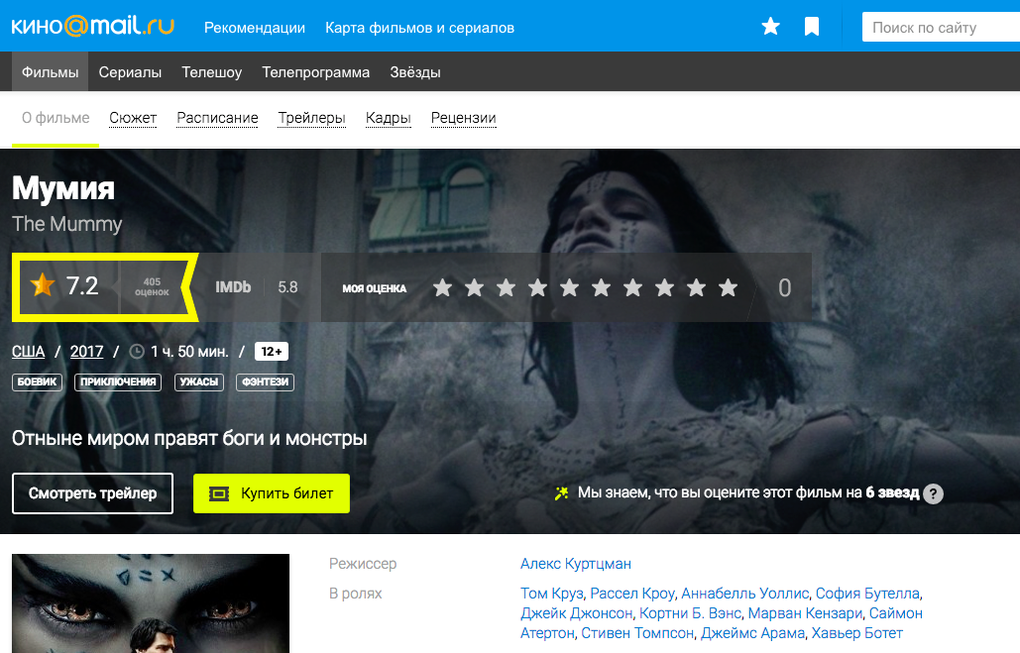Open the Телешоу section
The image size is (1020, 653).
point(212,72)
